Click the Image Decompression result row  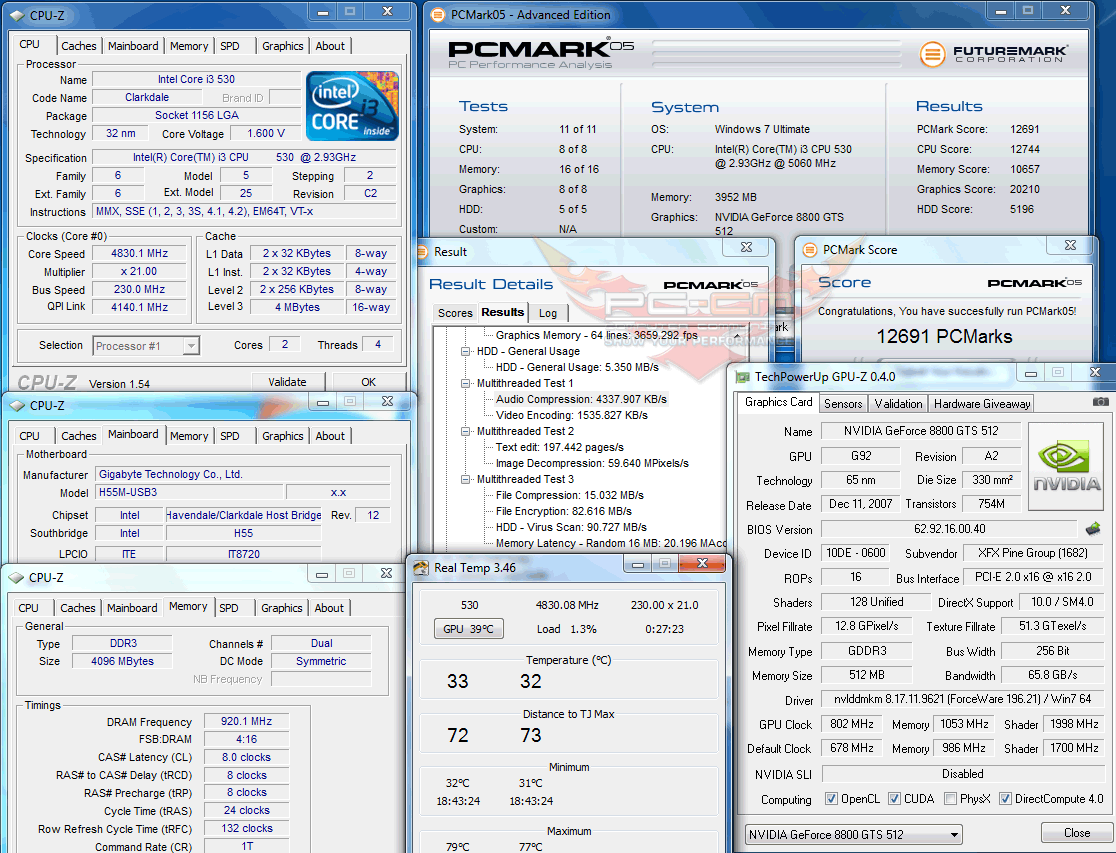coord(592,463)
